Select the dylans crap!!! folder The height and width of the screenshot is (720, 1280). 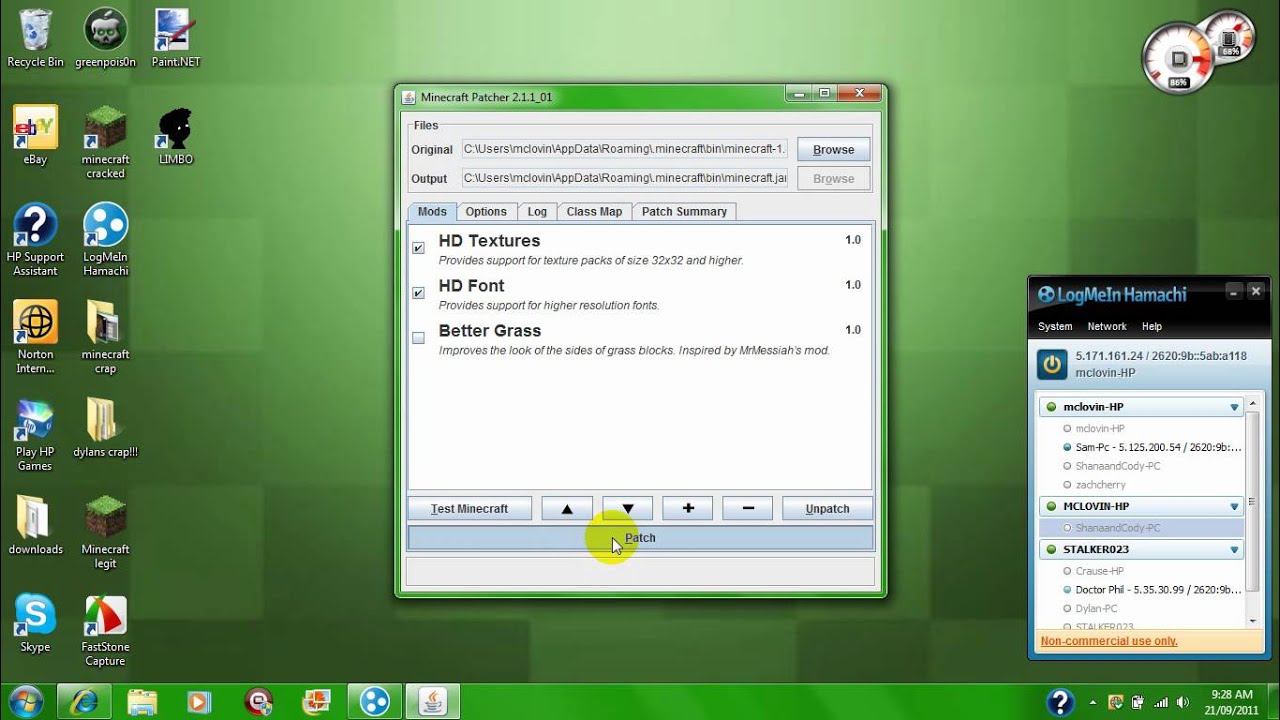(105, 428)
